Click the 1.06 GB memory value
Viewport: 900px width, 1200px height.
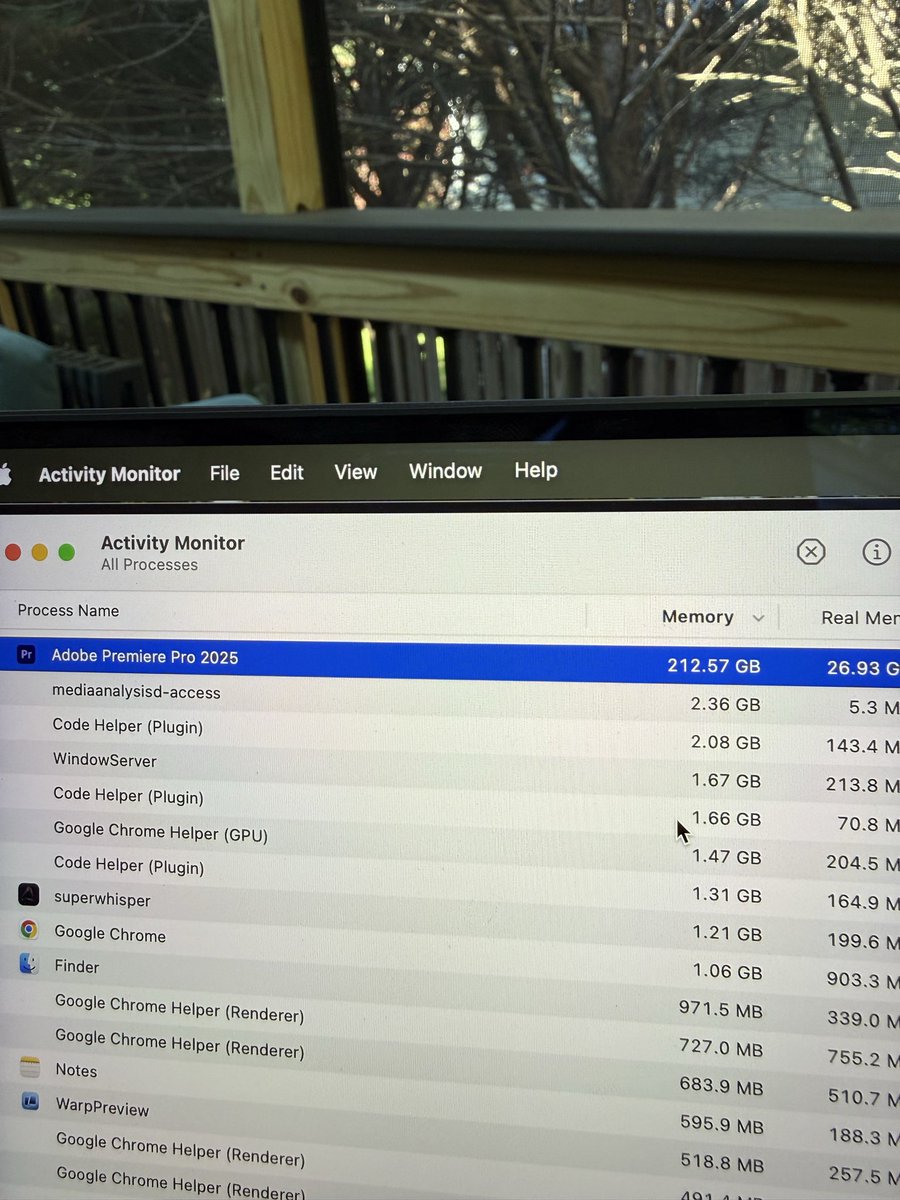tap(727, 972)
